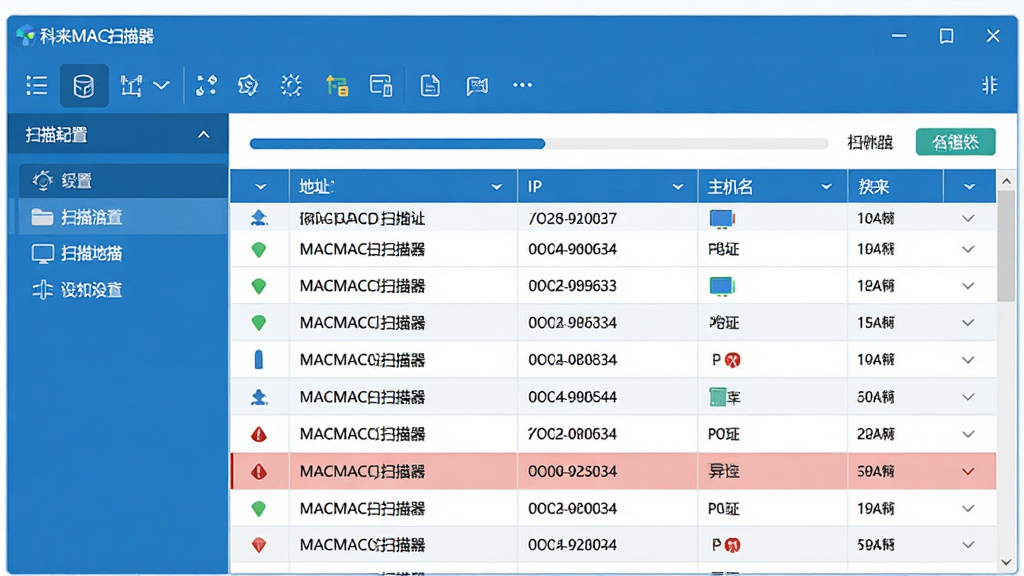Click the green shield icon in the 00C2-999633 row
The width and height of the screenshot is (1024, 576).
(259, 286)
